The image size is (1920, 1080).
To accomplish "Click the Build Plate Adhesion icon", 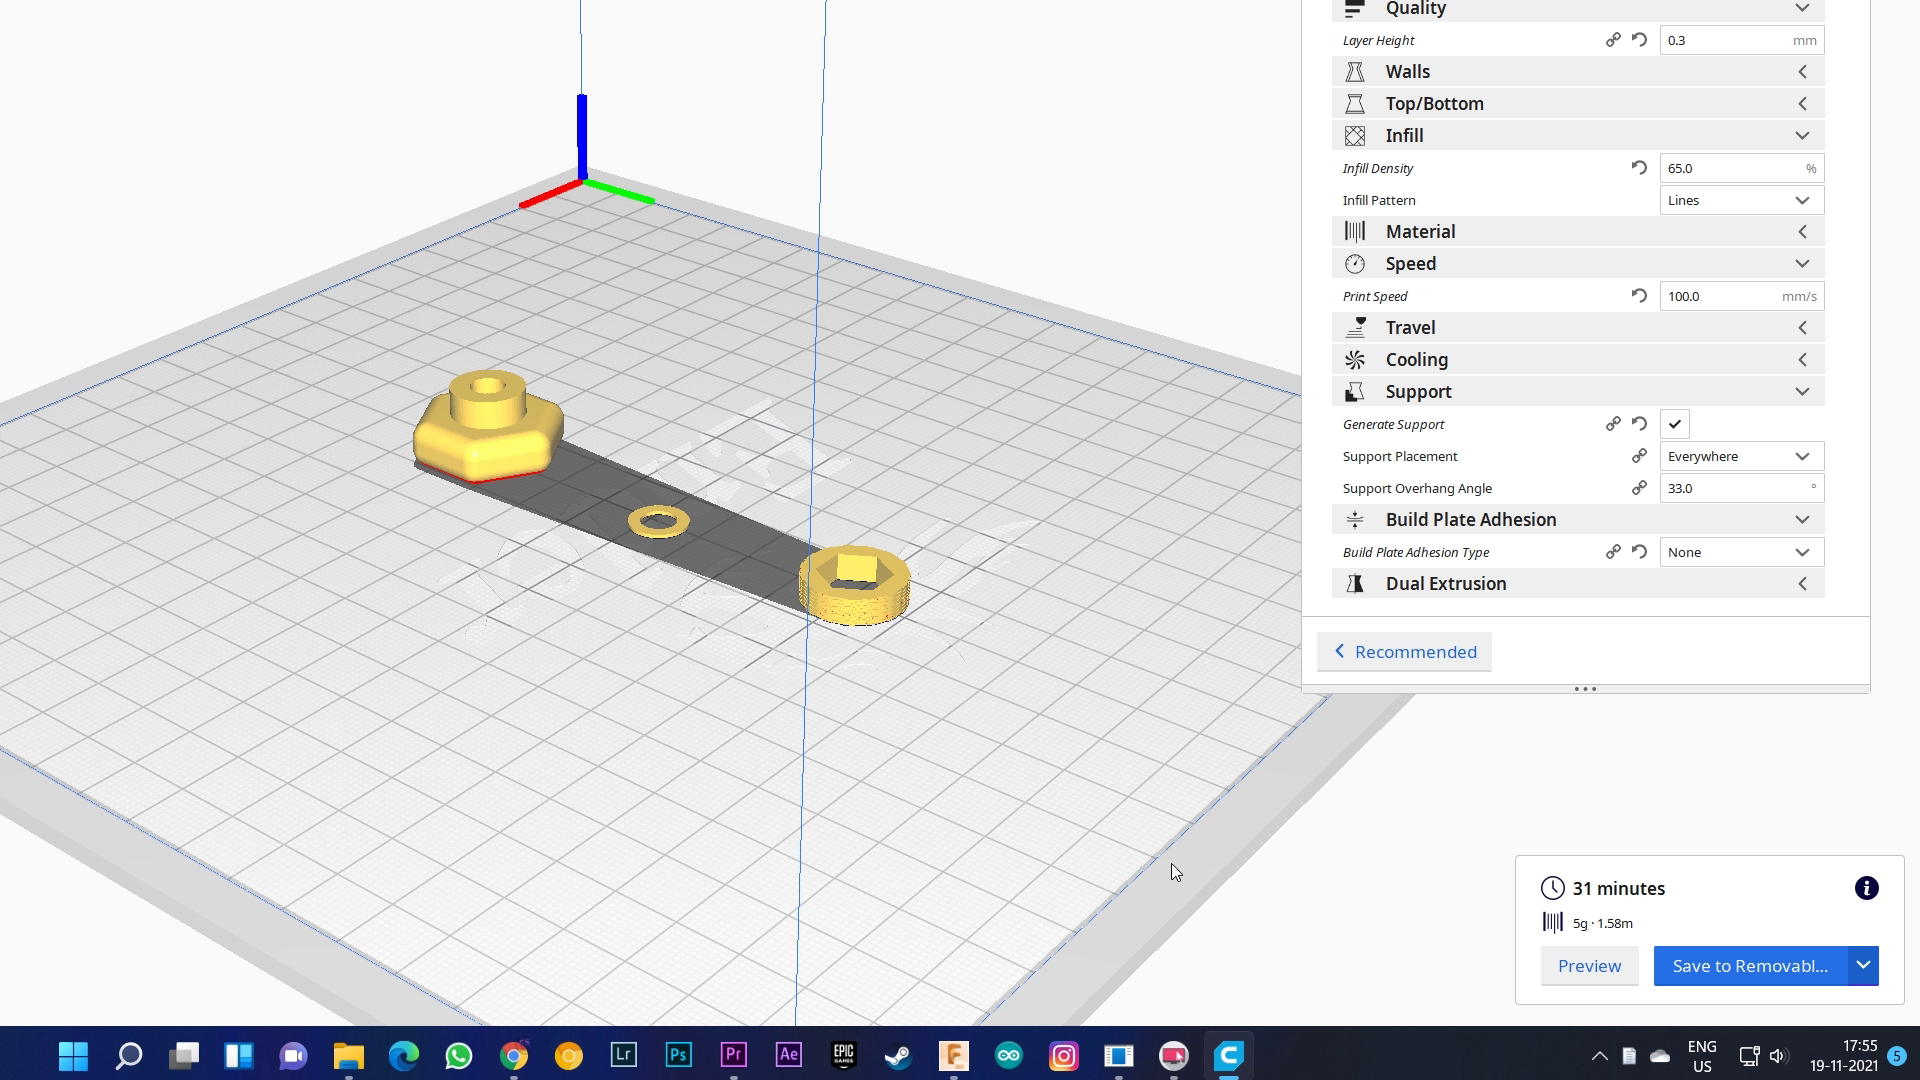I will point(1355,520).
